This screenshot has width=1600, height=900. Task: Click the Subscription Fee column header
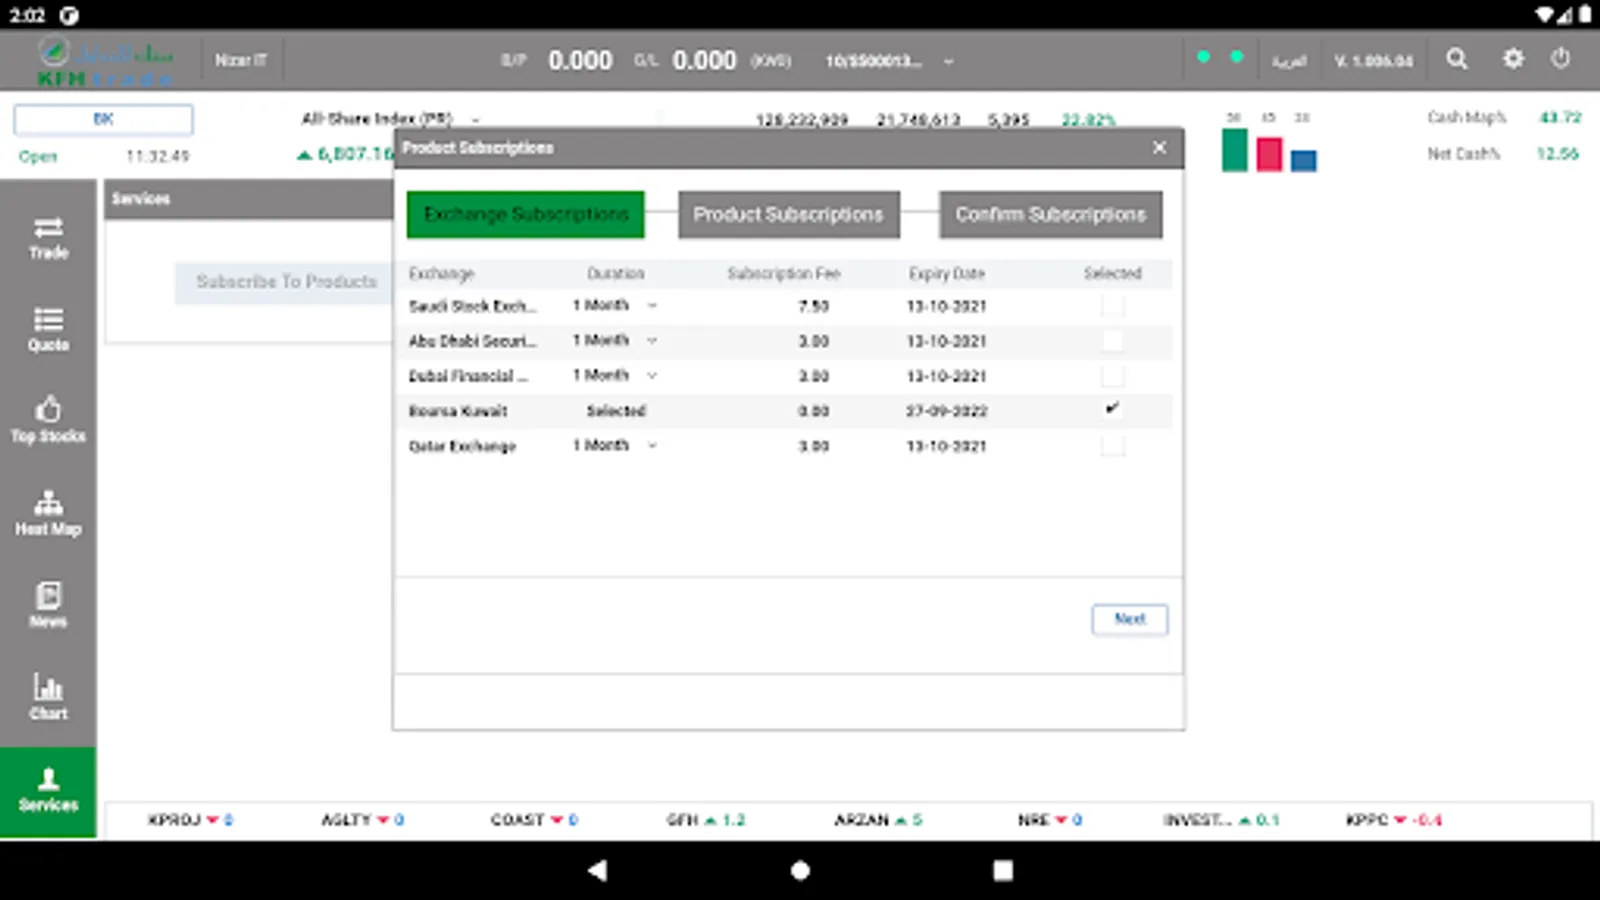784,273
